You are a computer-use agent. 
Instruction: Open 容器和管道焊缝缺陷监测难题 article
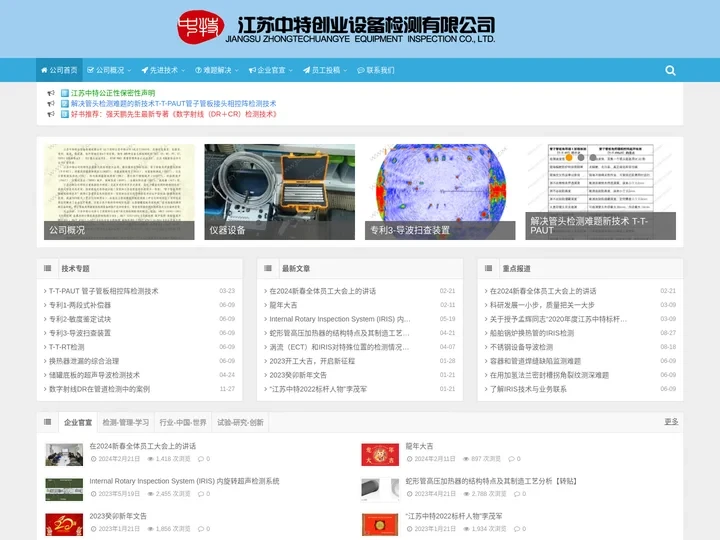[535, 361]
